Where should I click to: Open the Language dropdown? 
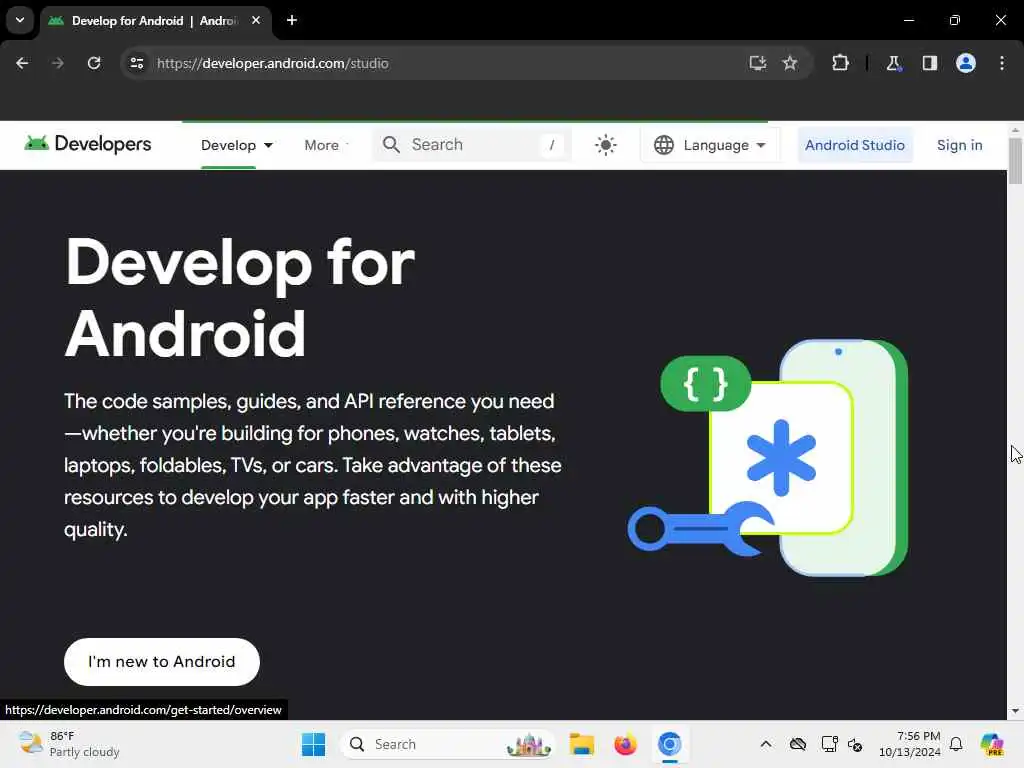pyautogui.click(x=710, y=145)
